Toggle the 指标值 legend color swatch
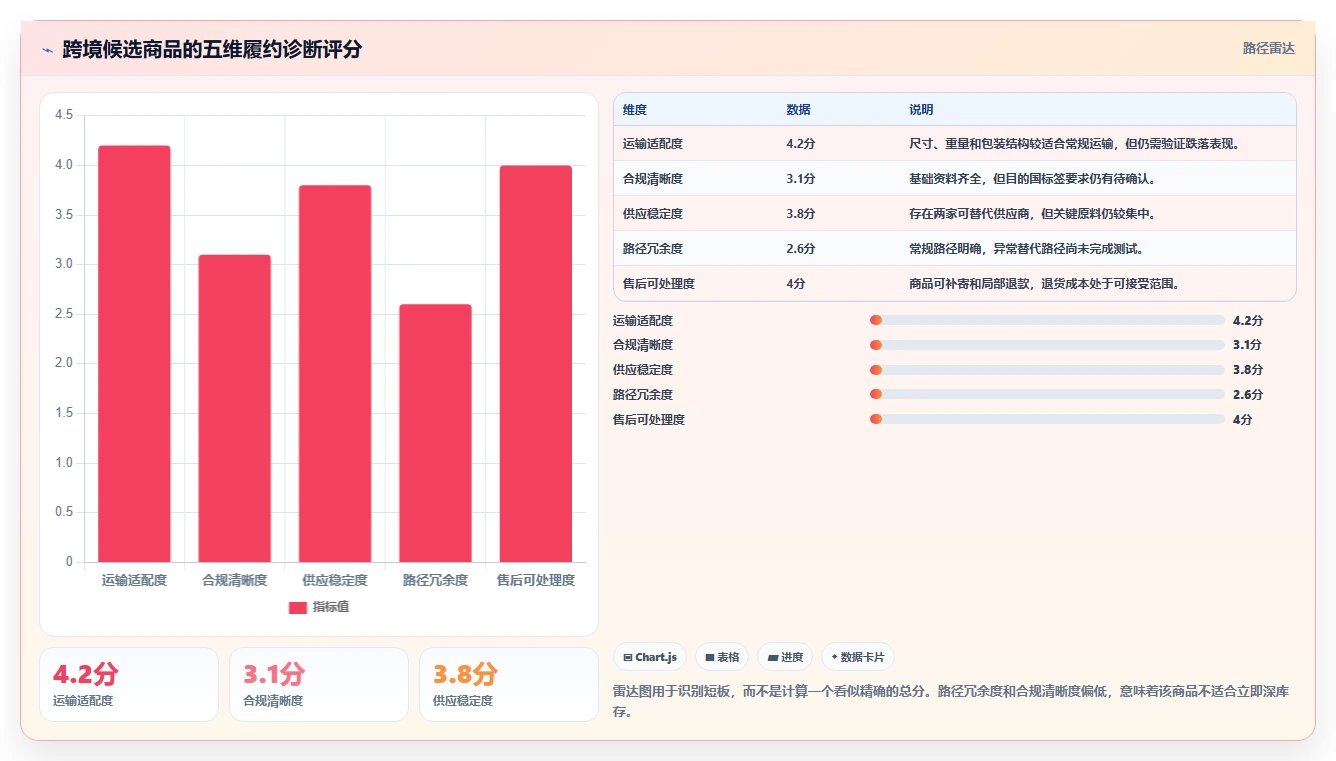Image resolution: width=1336 pixels, height=761 pixels. (x=298, y=607)
